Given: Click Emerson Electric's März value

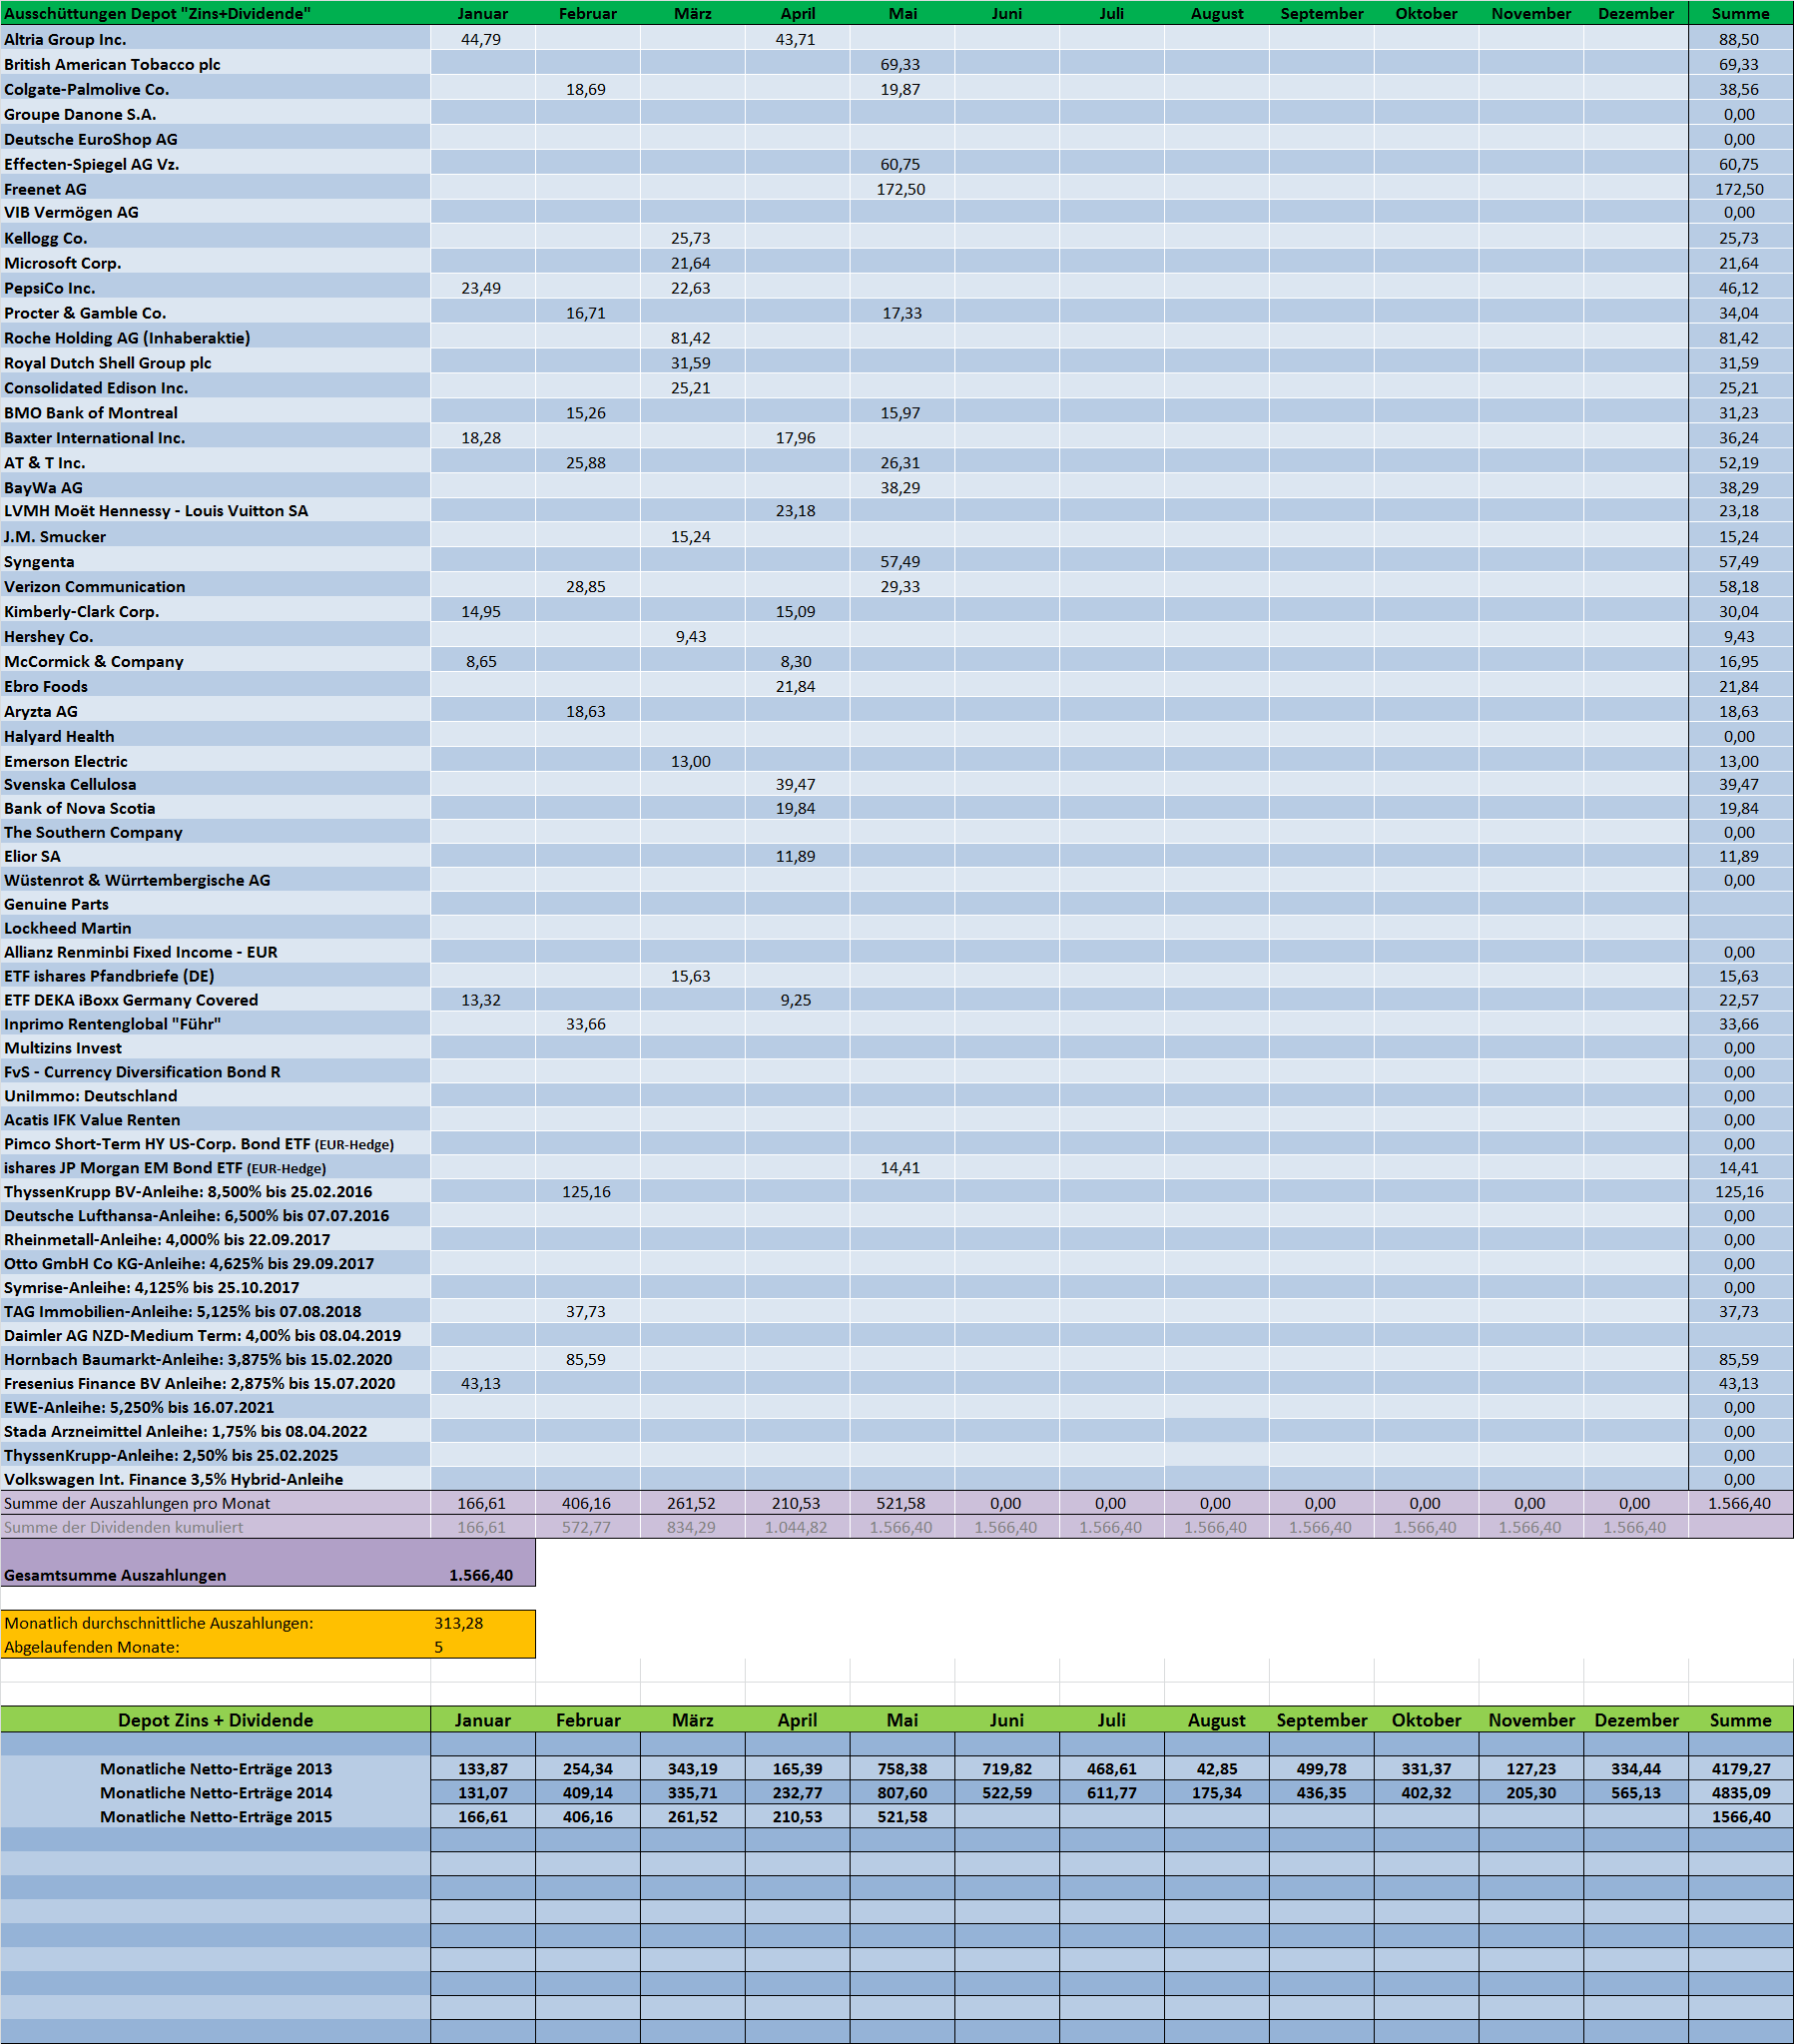Looking at the screenshot, I should click(691, 763).
